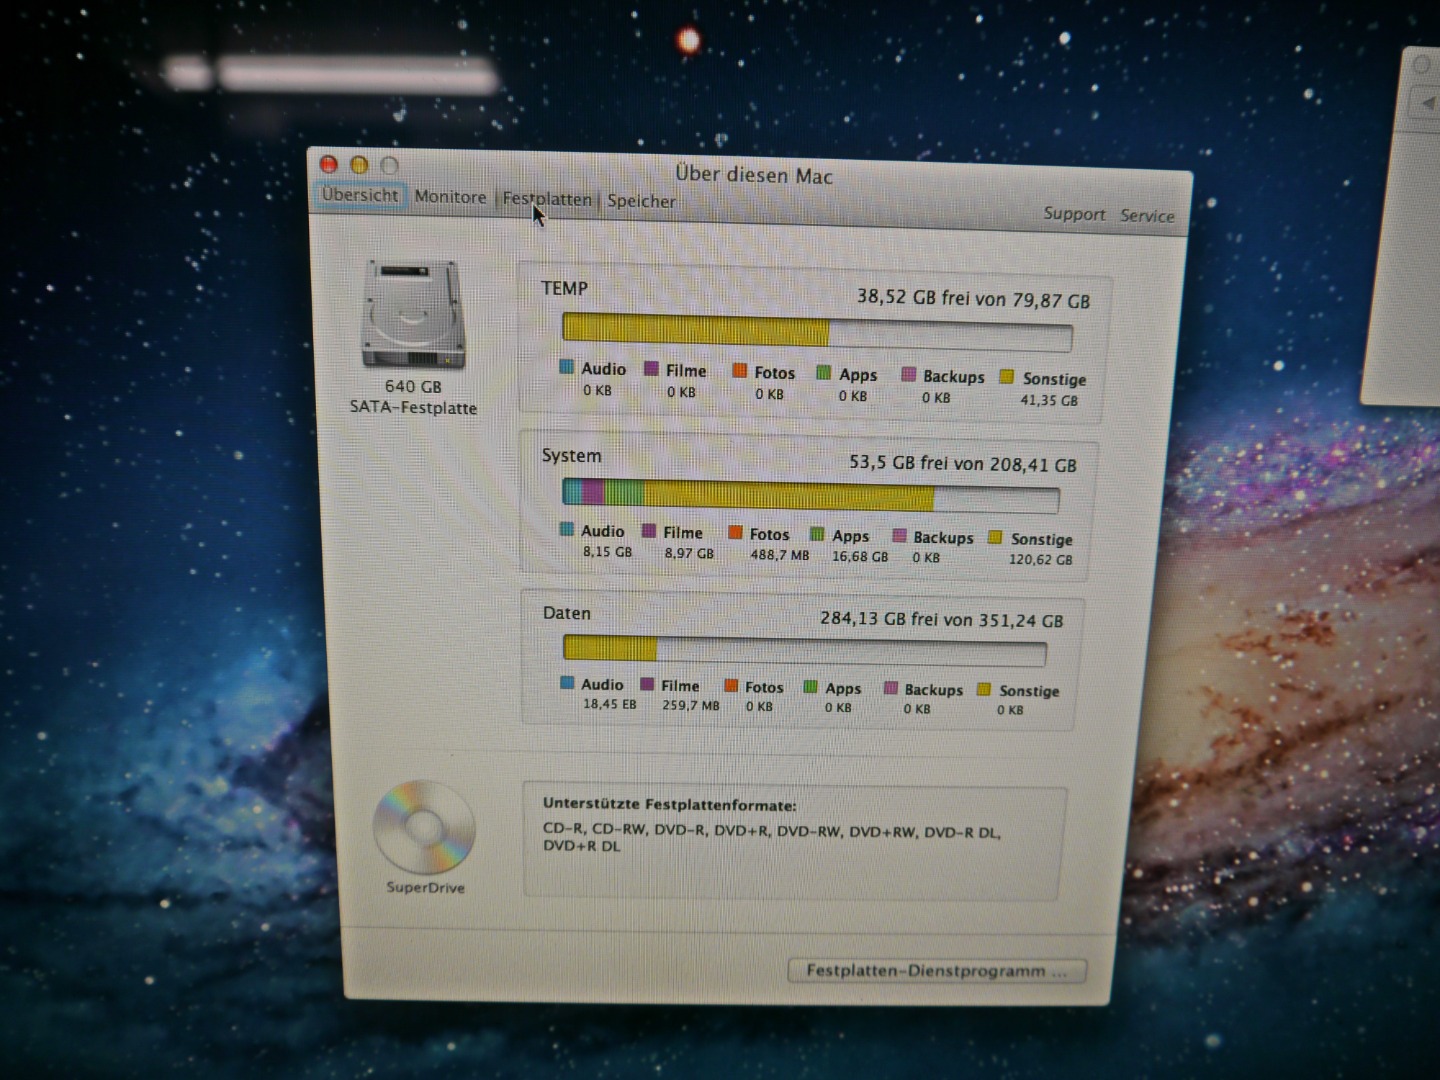This screenshot has height=1080, width=1440.
Task: Click the yellow Sonstige swatch under TEMP
Action: pyautogui.click(x=1007, y=377)
